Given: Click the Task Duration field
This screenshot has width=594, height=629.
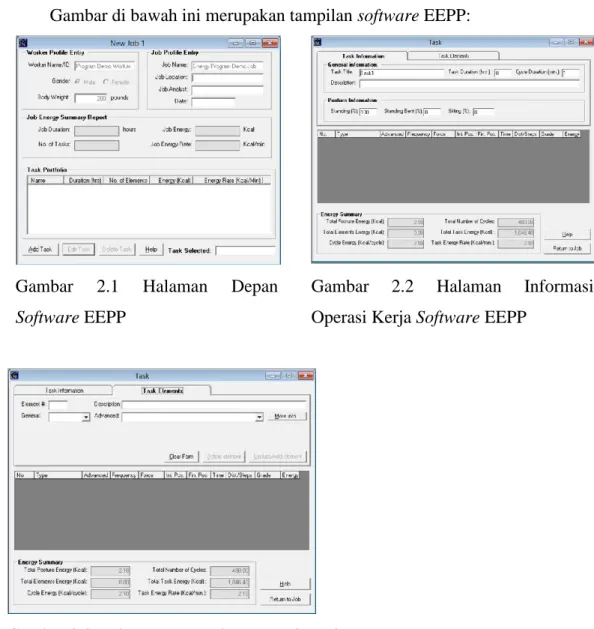Looking at the screenshot, I should click(x=503, y=73).
